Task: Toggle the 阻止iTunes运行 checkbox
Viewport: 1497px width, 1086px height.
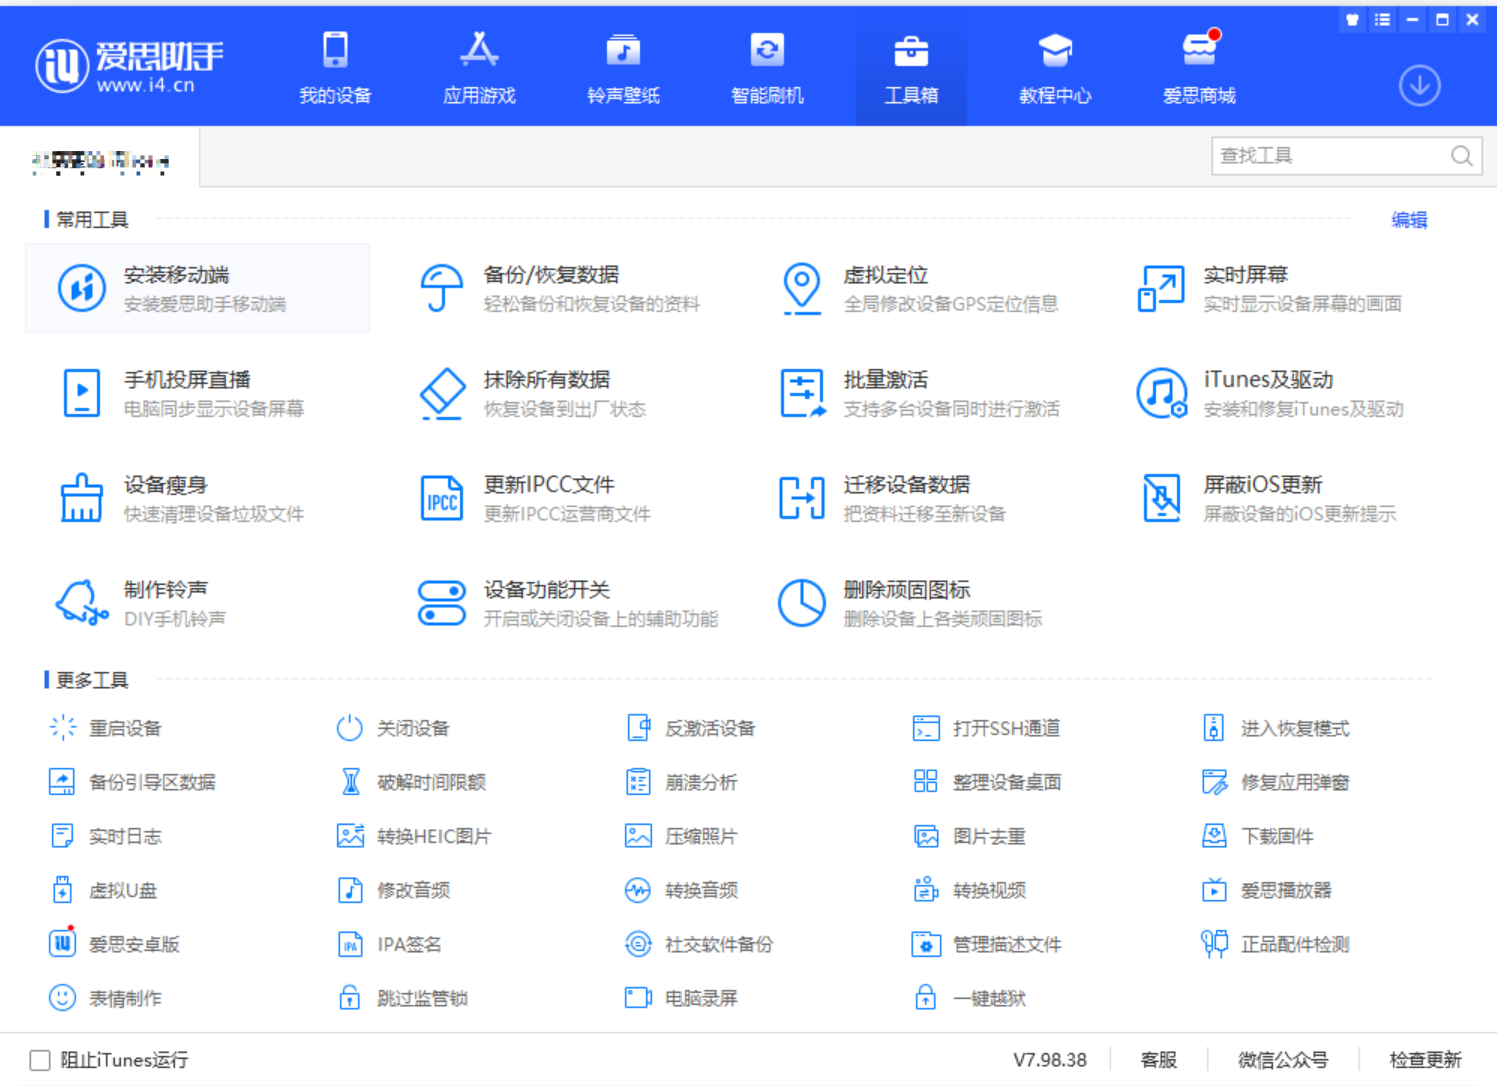Action: click(40, 1060)
